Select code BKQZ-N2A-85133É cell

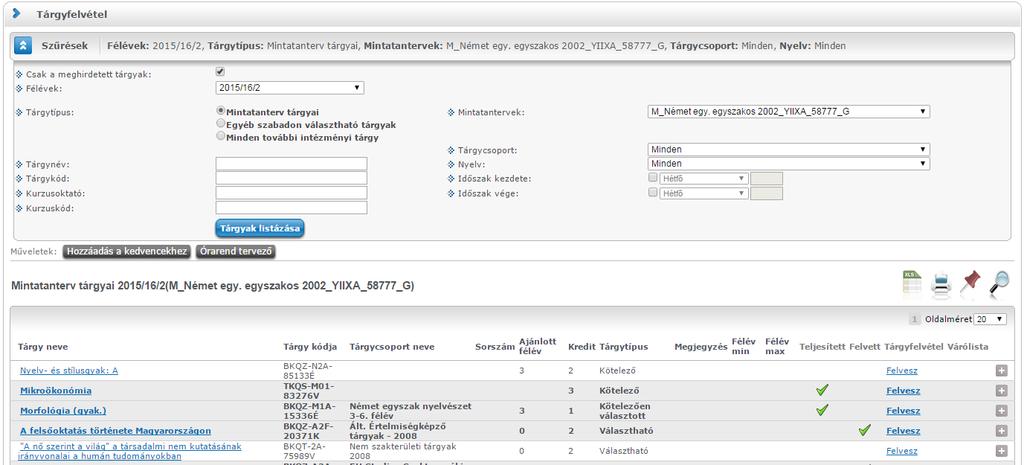pos(310,370)
